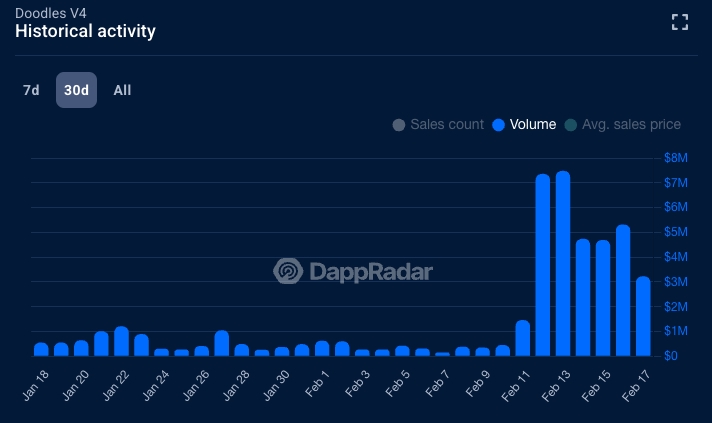This screenshot has width=712, height=423.
Task: Toggle the Sales count legend dot
Action: pyautogui.click(x=399, y=125)
